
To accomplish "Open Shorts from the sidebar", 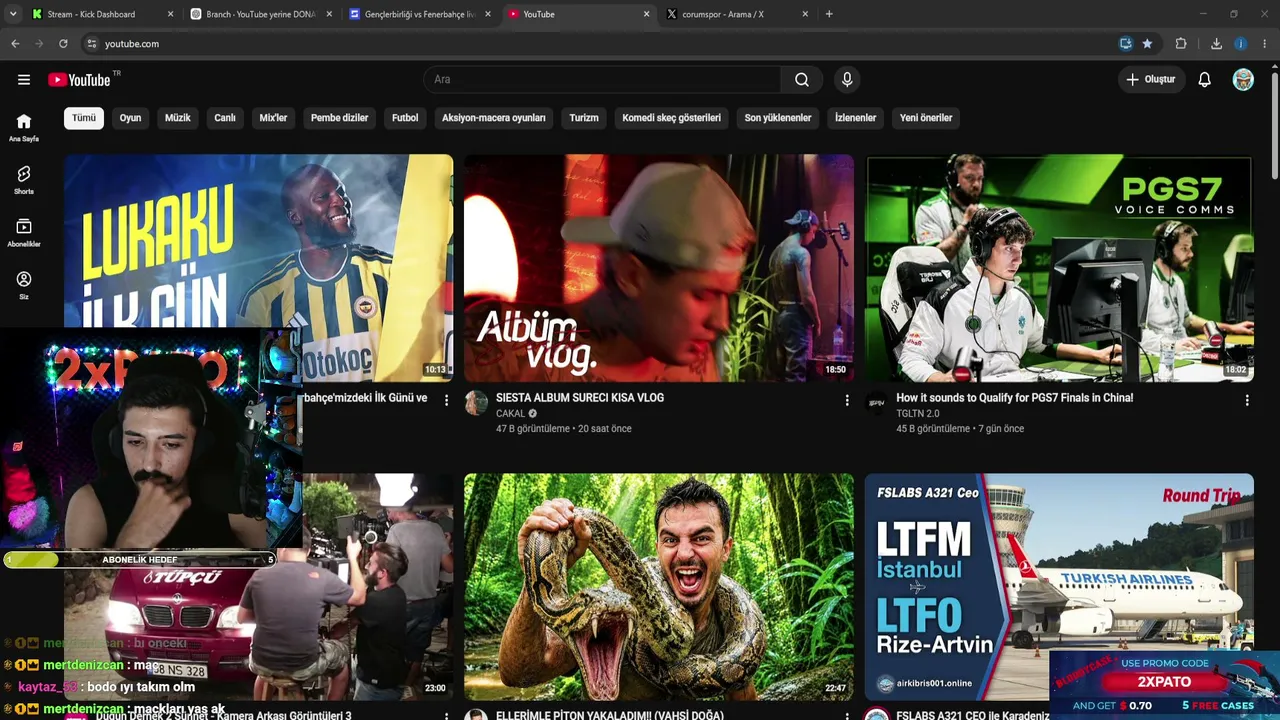I will [24, 180].
